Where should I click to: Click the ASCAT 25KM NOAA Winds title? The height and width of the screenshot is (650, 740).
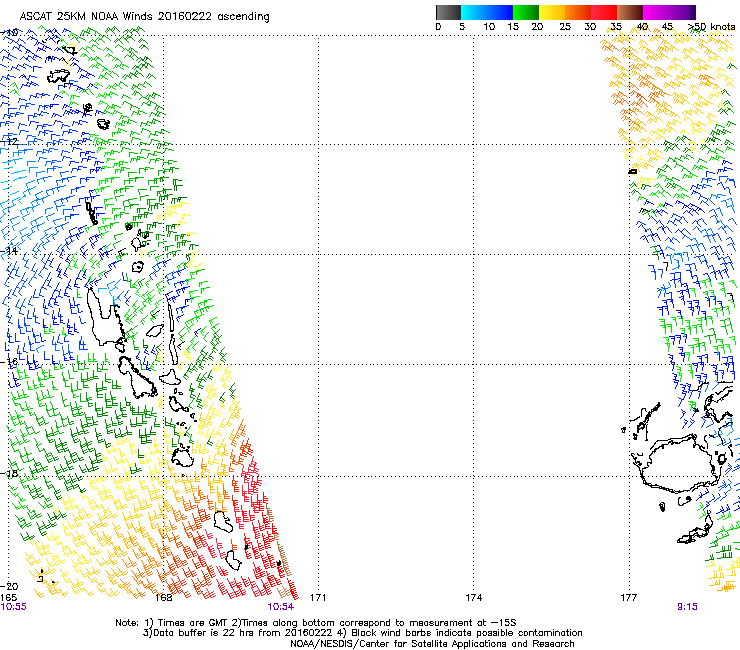point(144,17)
